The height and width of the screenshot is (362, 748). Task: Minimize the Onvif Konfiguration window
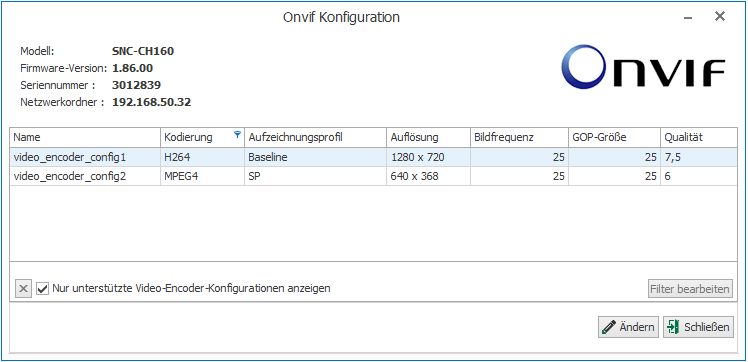tap(688, 18)
